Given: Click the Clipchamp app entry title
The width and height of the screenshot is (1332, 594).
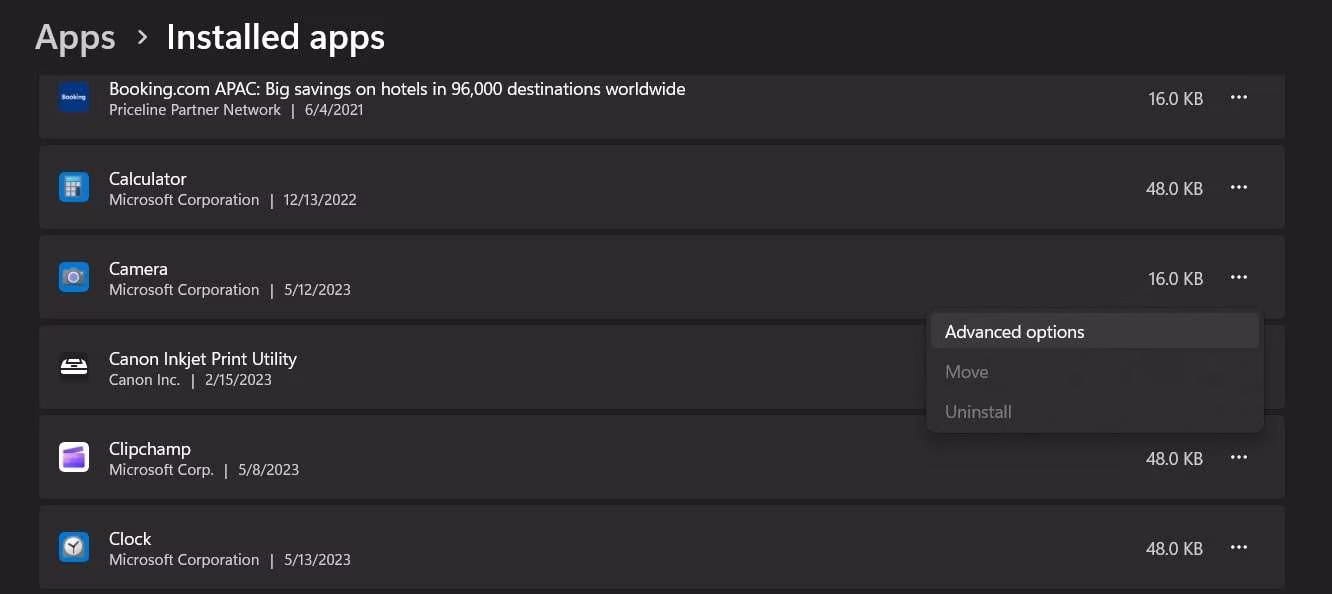Looking at the screenshot, I should pos(150,449).
